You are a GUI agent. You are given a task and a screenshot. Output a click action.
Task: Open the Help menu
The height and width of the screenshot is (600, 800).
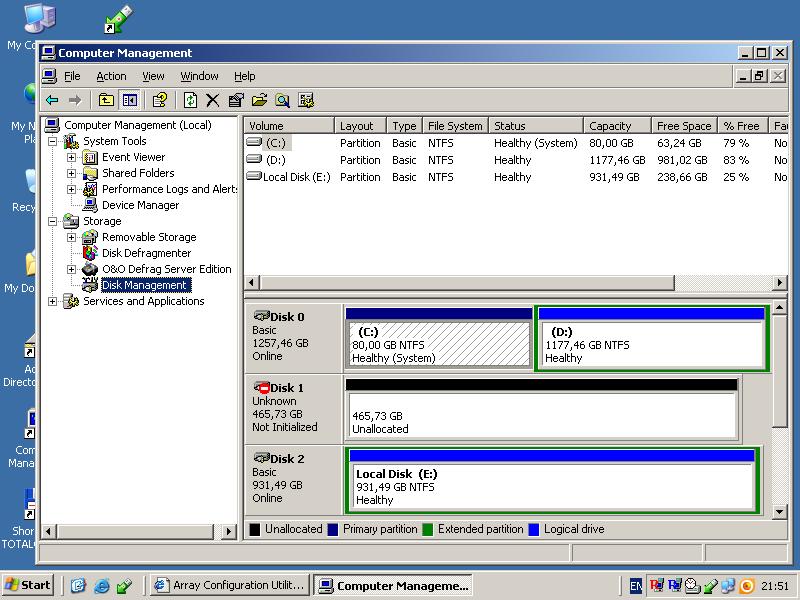pos(244,76)
